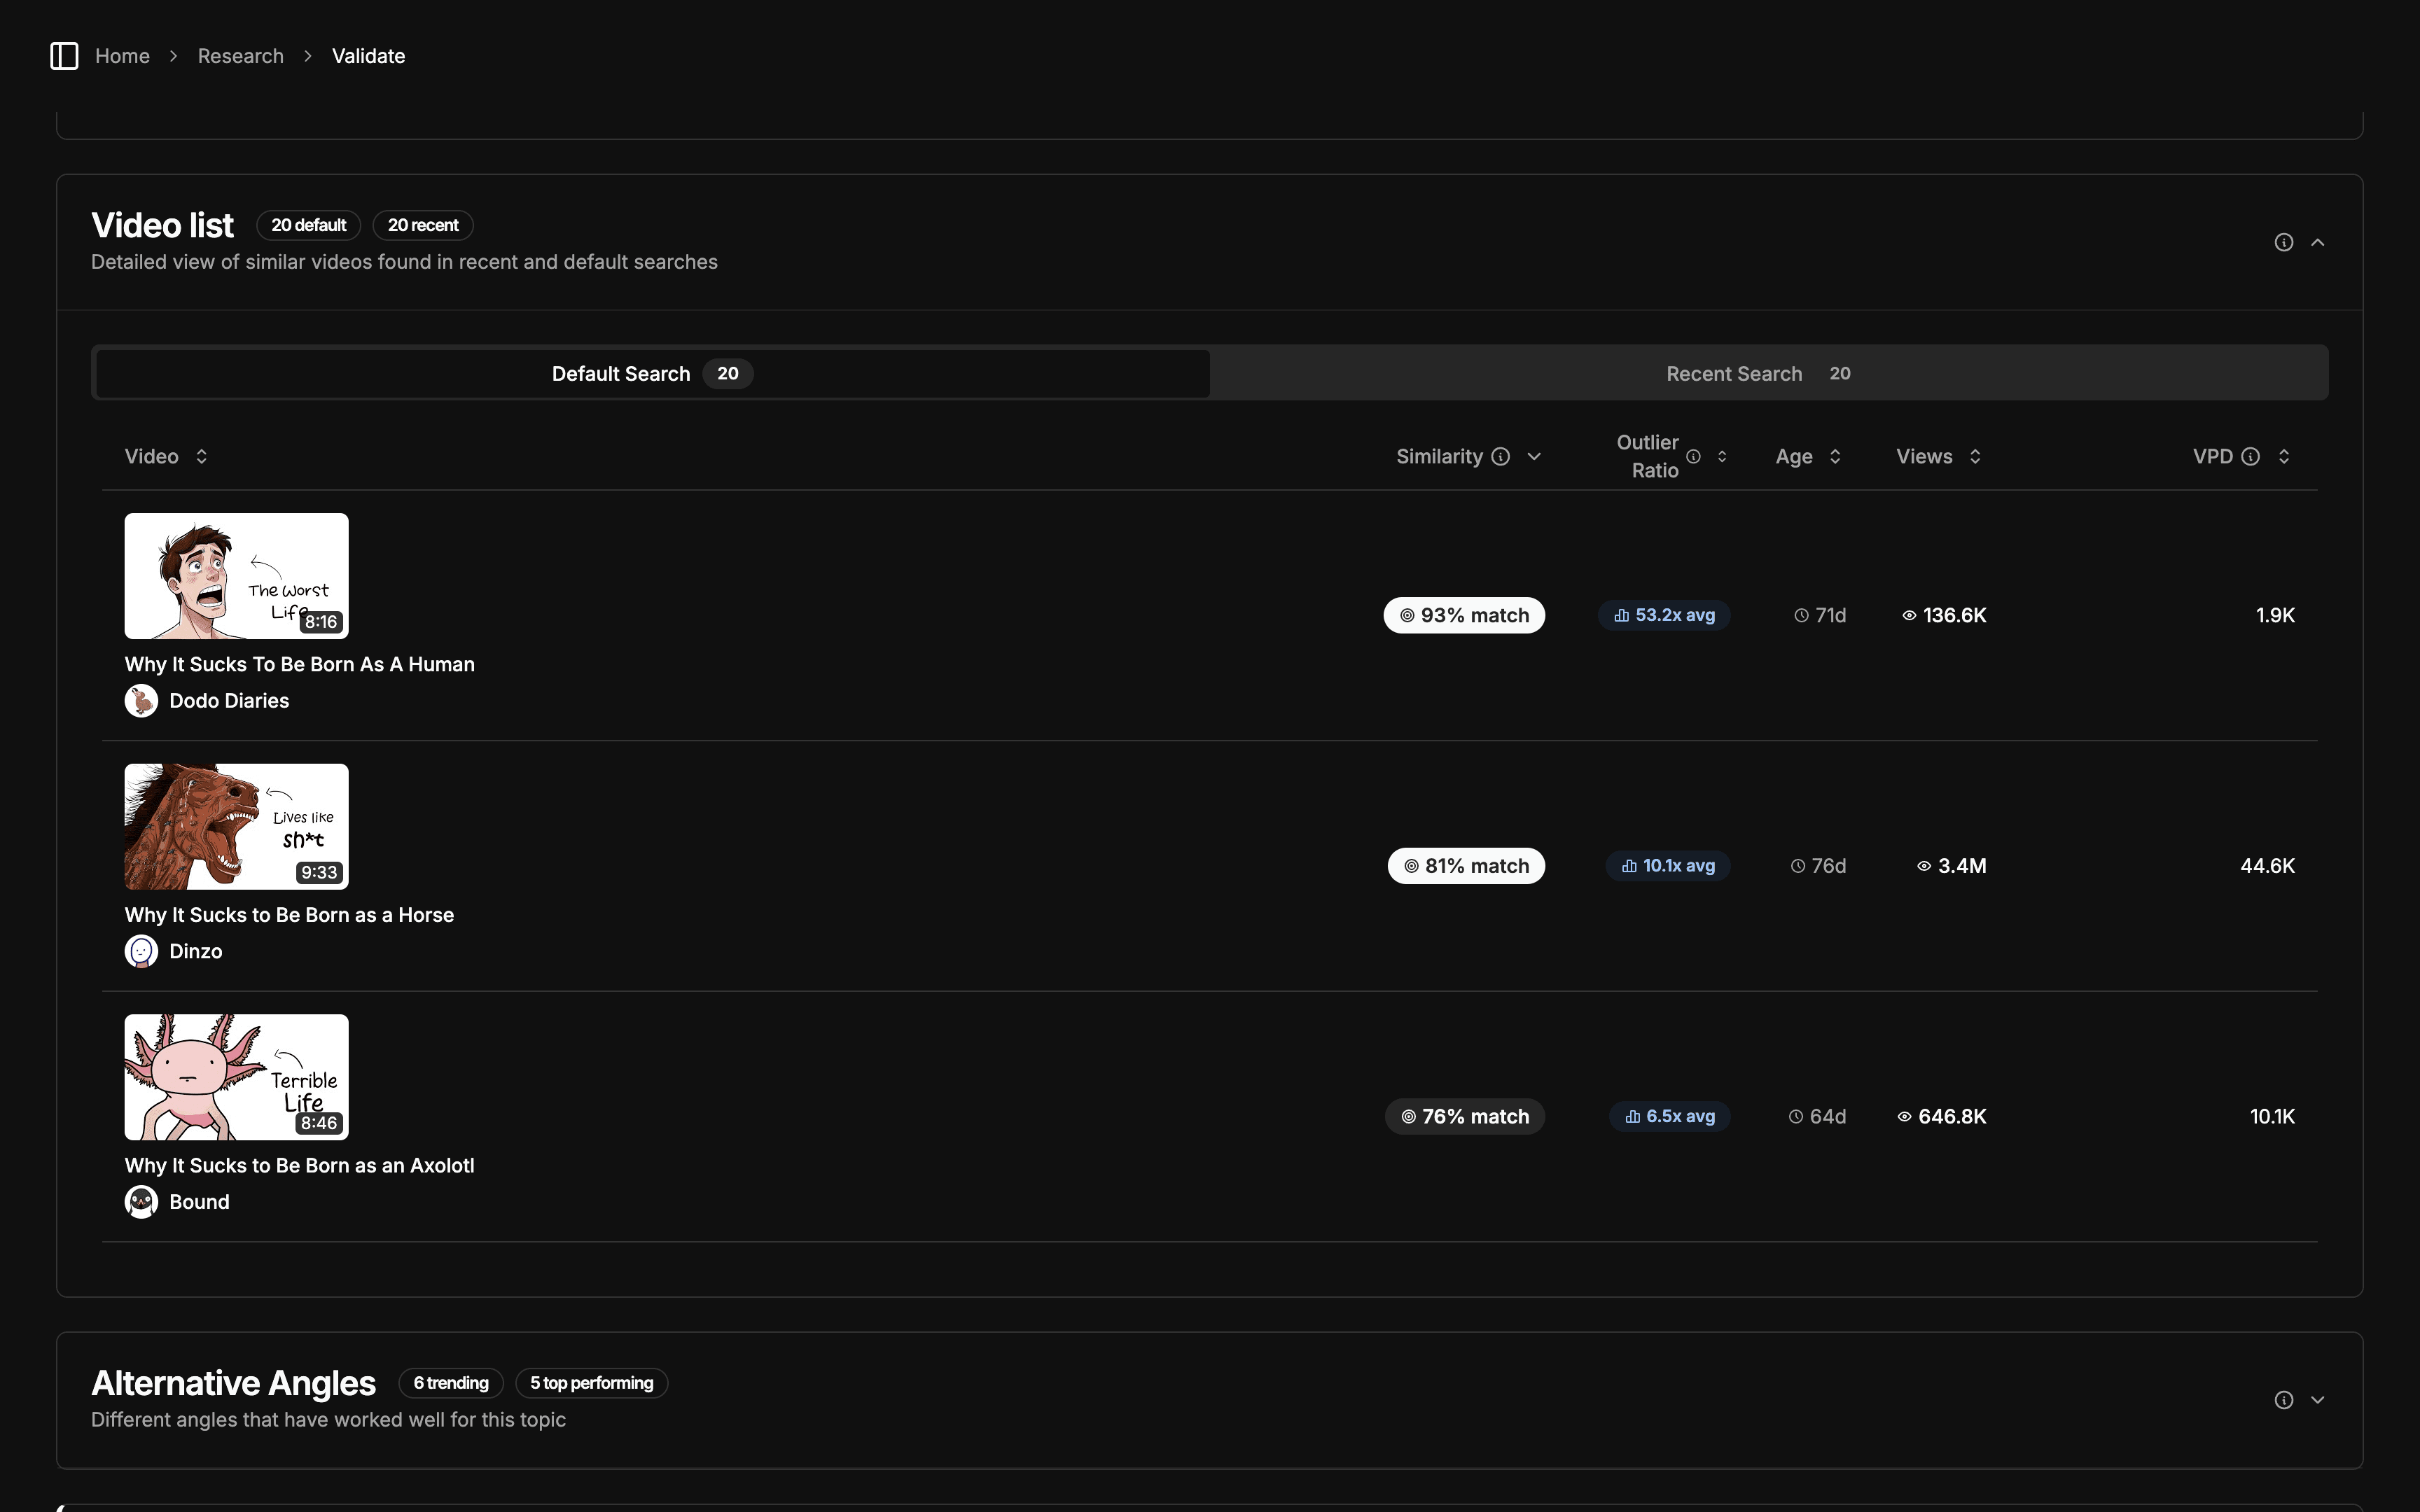2420x1512 pixels.
Task: Open Similarity sort chevron
Action: (x=1534, y=456)
